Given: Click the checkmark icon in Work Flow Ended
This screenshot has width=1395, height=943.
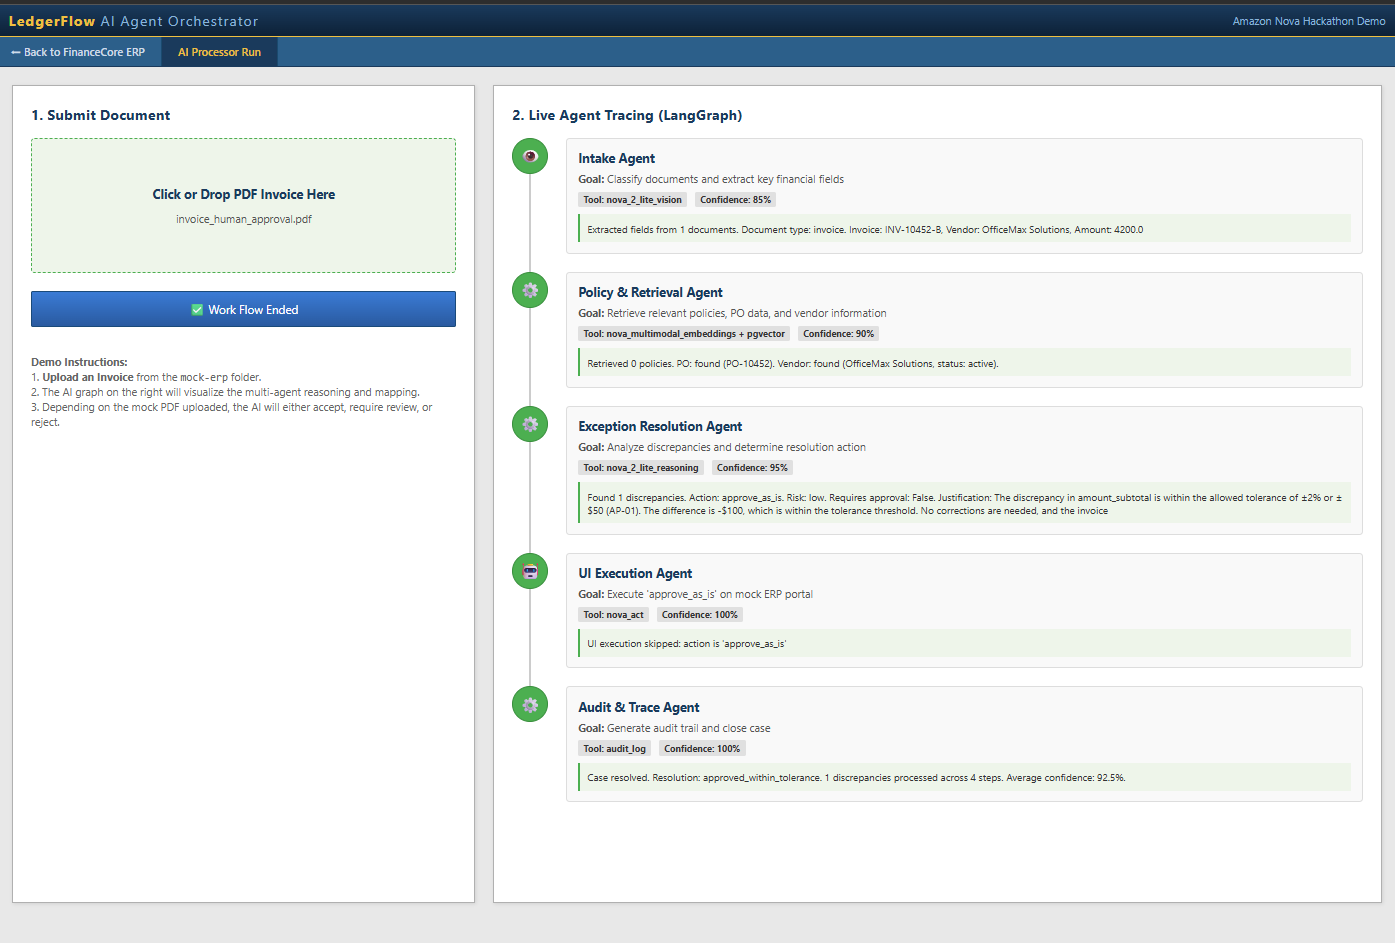Looking at the screenshot, I should pos(197,310).
